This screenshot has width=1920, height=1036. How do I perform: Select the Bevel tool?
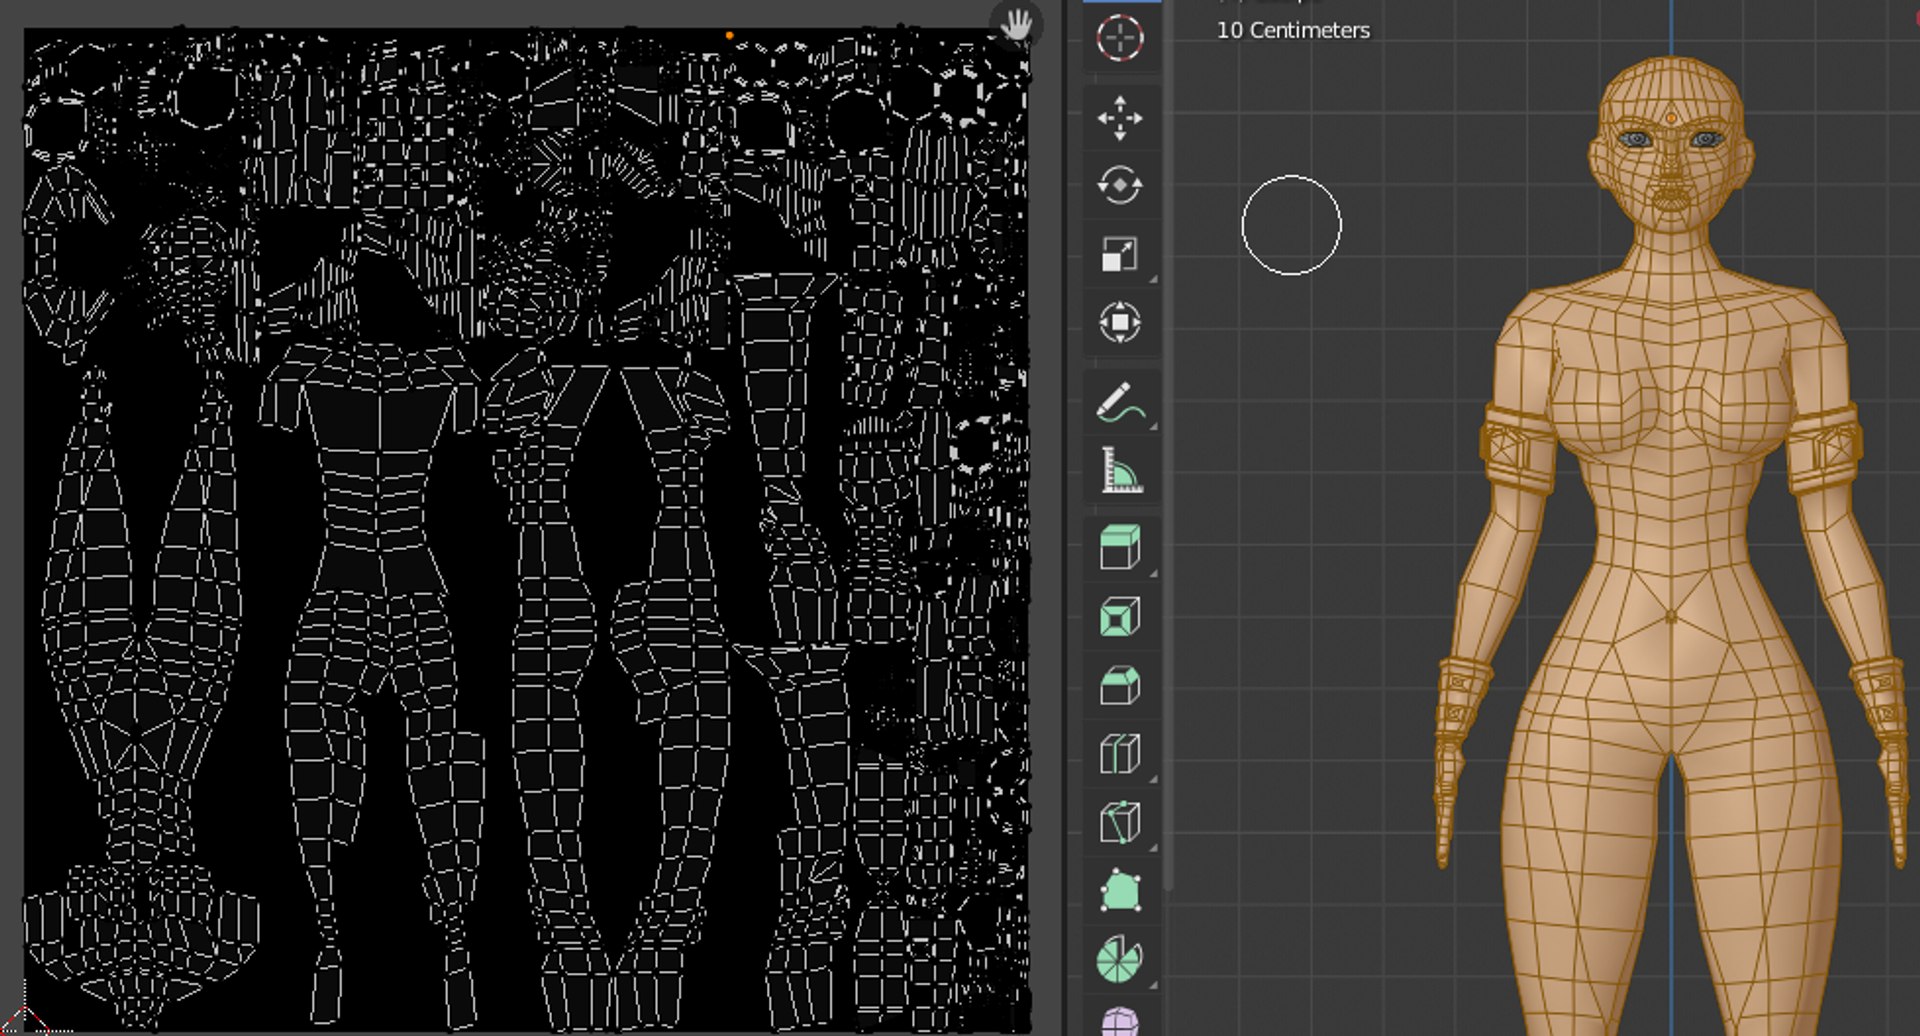pos(1120,686)
